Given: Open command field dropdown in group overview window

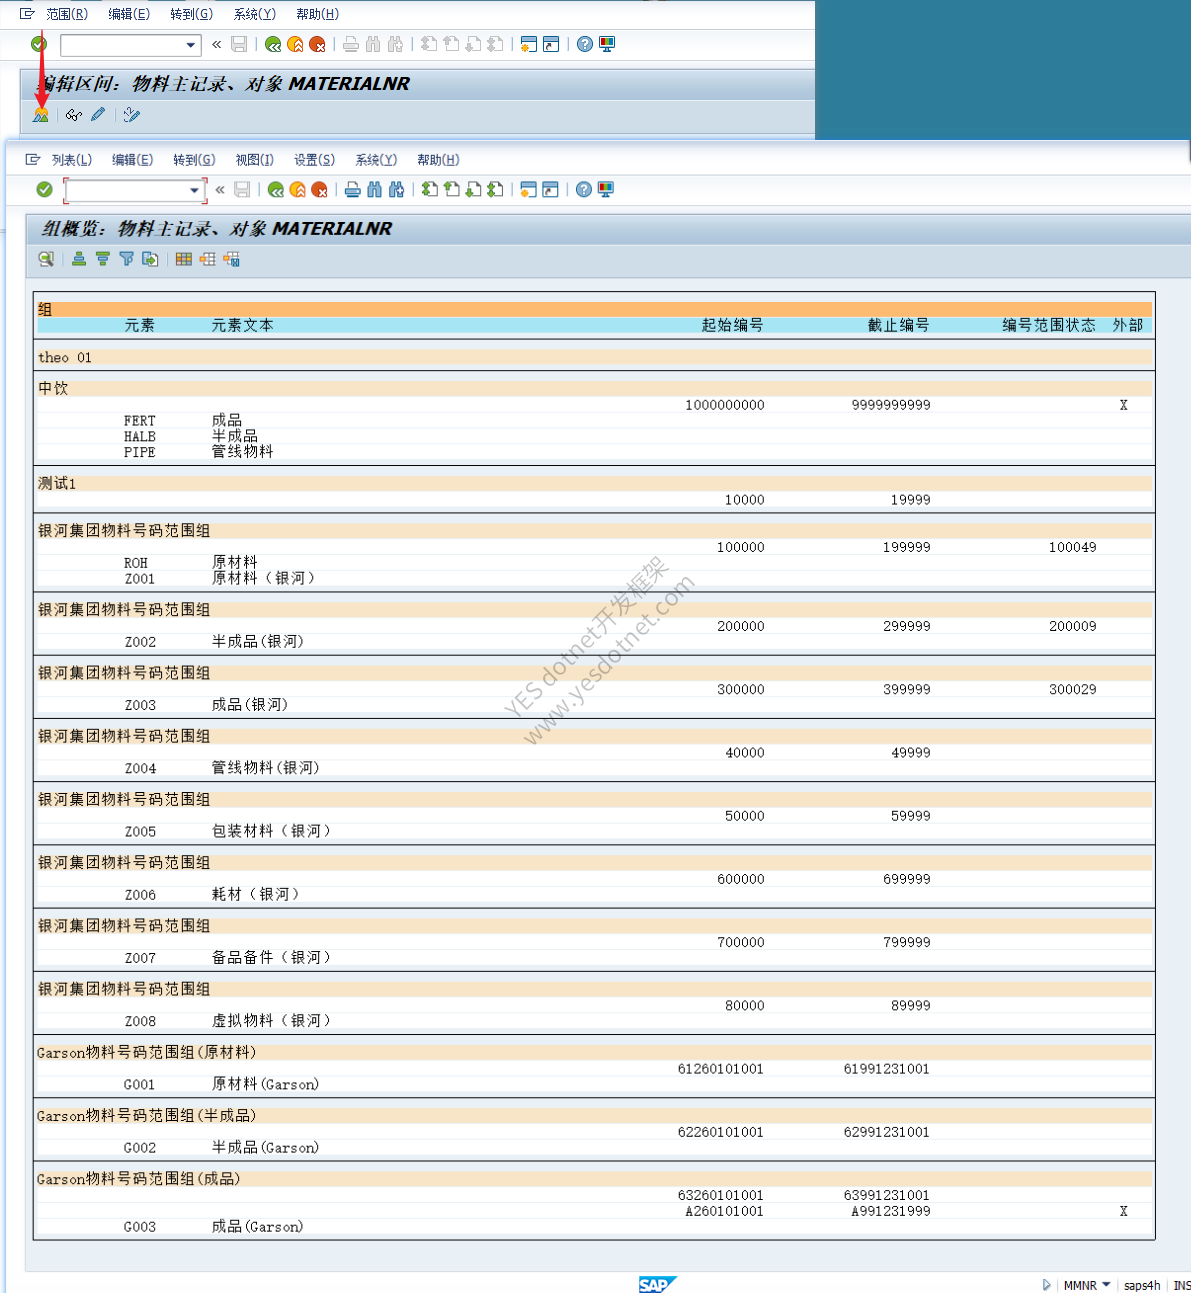Looking at the screenshot, I should click(195, 190).
